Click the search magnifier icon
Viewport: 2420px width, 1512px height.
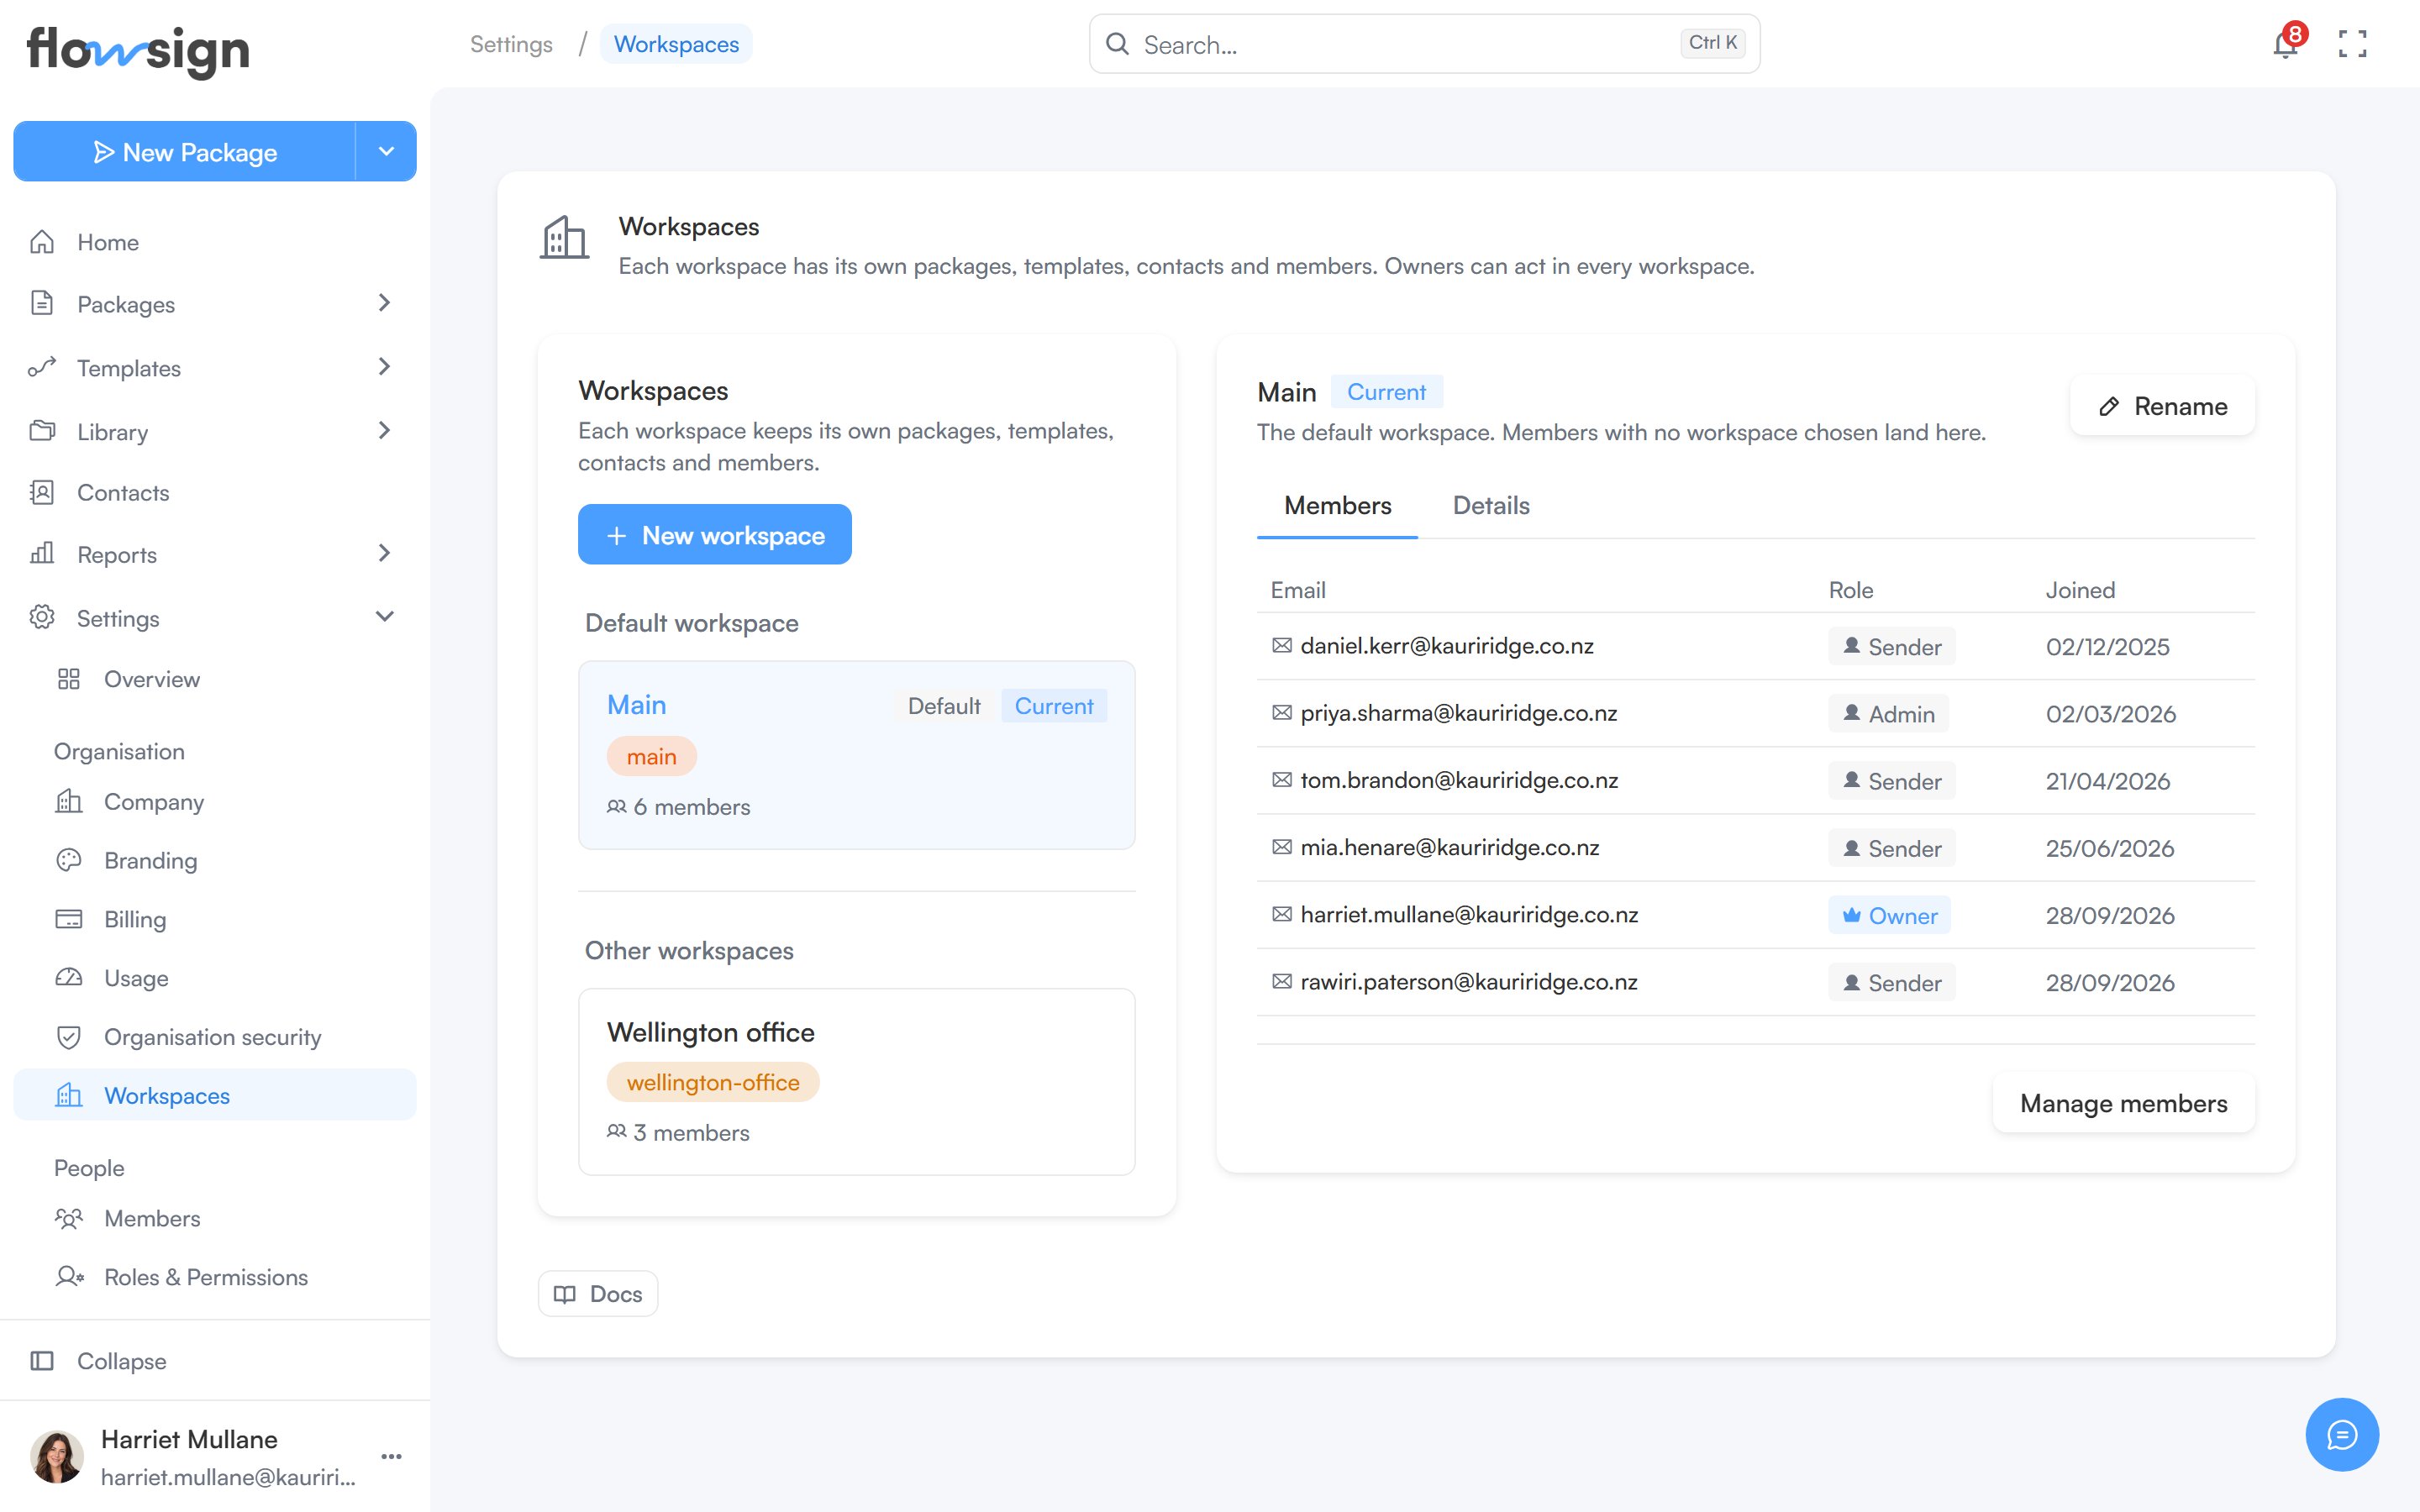1117,44
